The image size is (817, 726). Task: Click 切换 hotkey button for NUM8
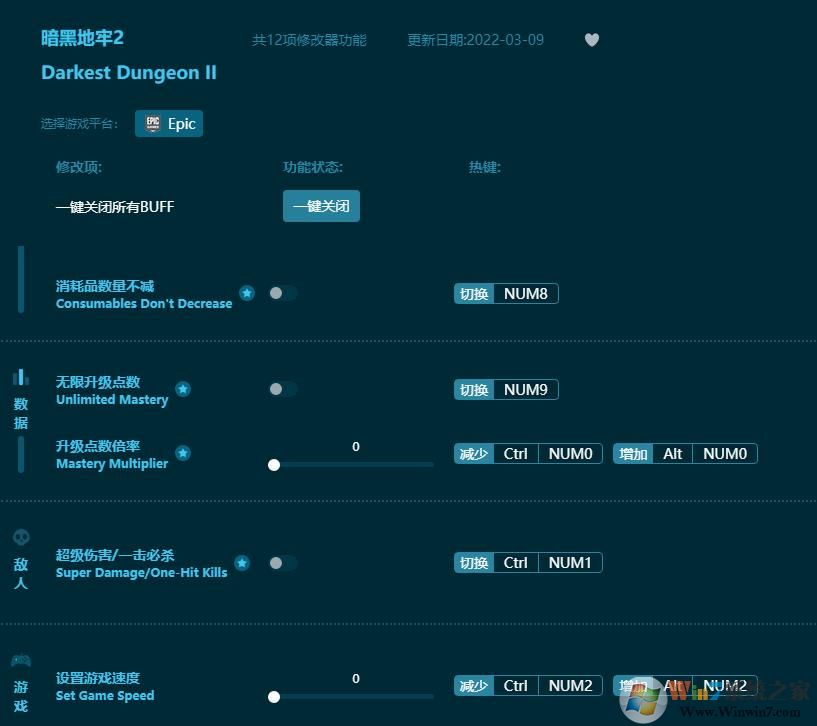coord(474,293)
